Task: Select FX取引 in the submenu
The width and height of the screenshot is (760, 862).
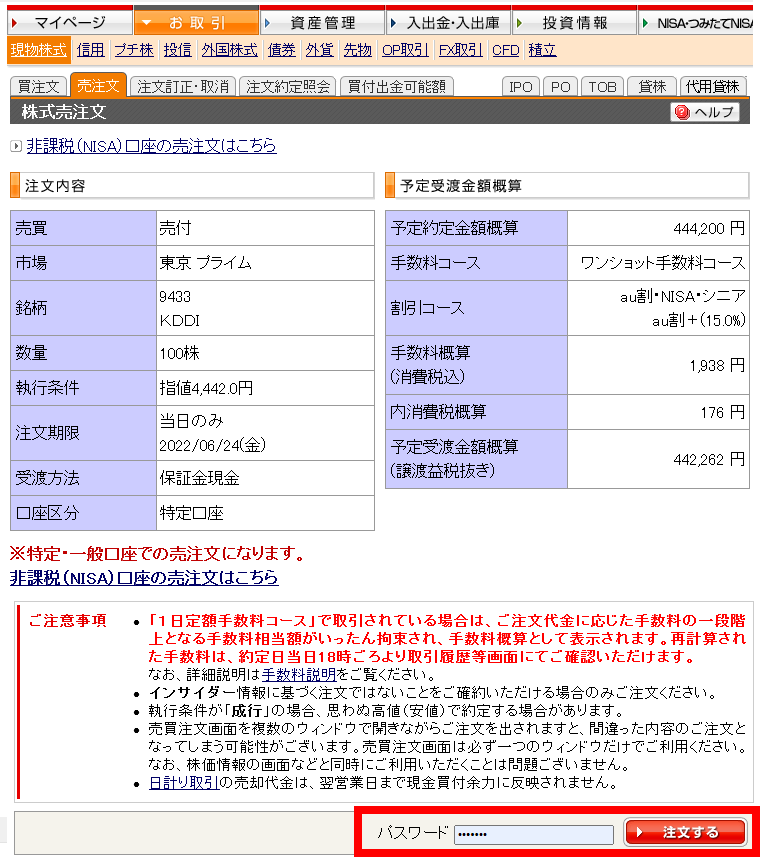Action: (x=460, y=50)
